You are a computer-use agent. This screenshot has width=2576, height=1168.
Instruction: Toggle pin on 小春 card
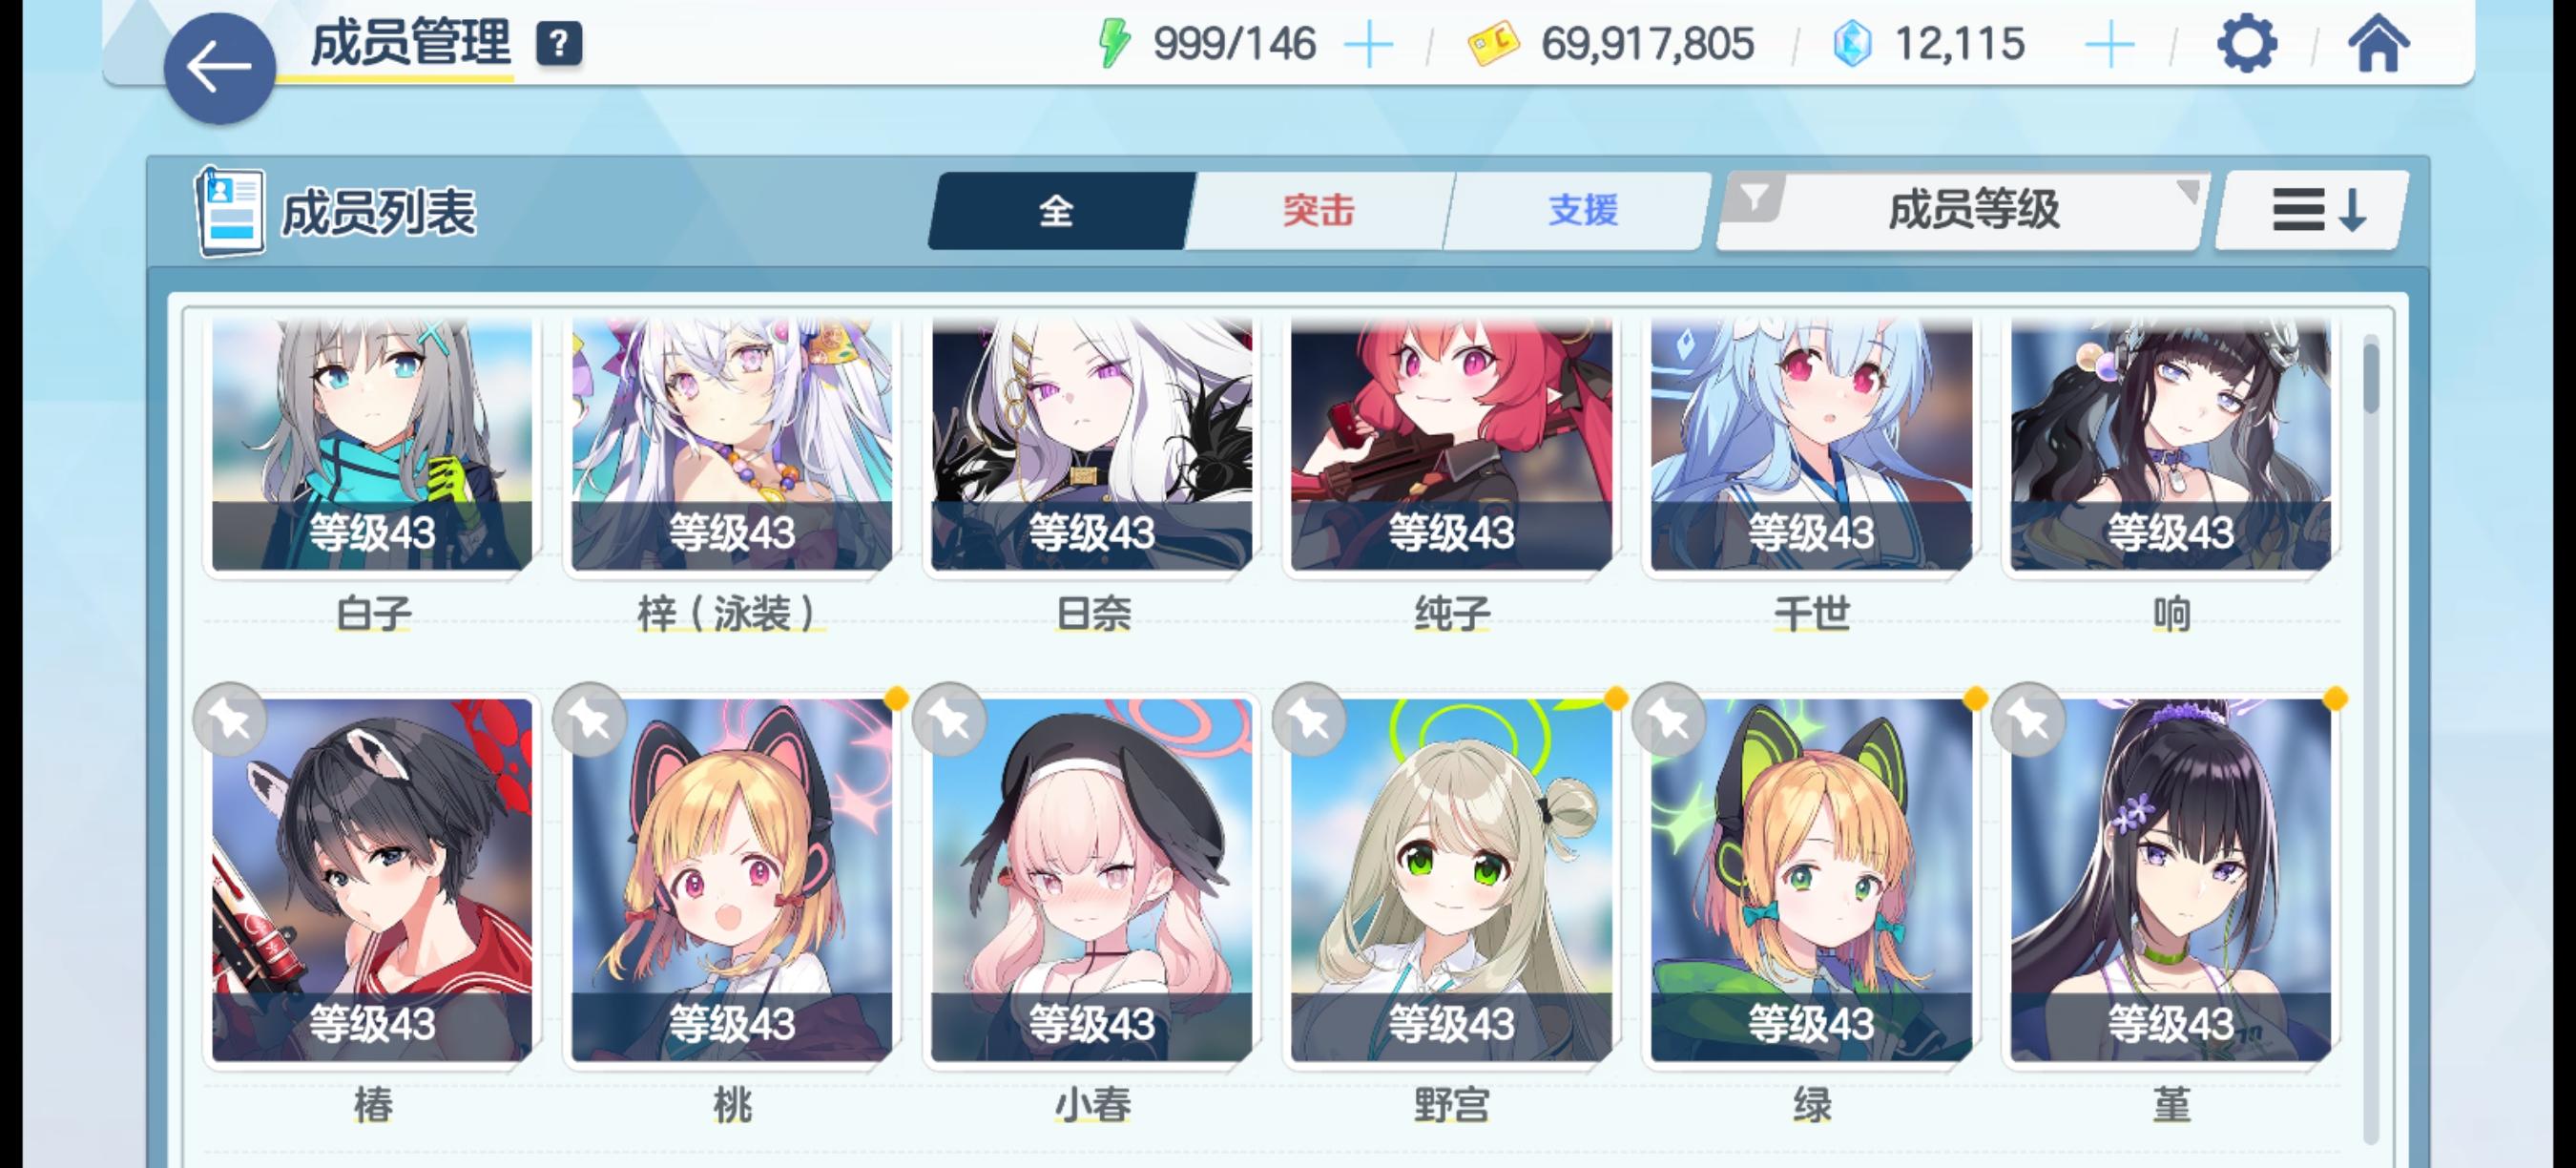(950, 719)
